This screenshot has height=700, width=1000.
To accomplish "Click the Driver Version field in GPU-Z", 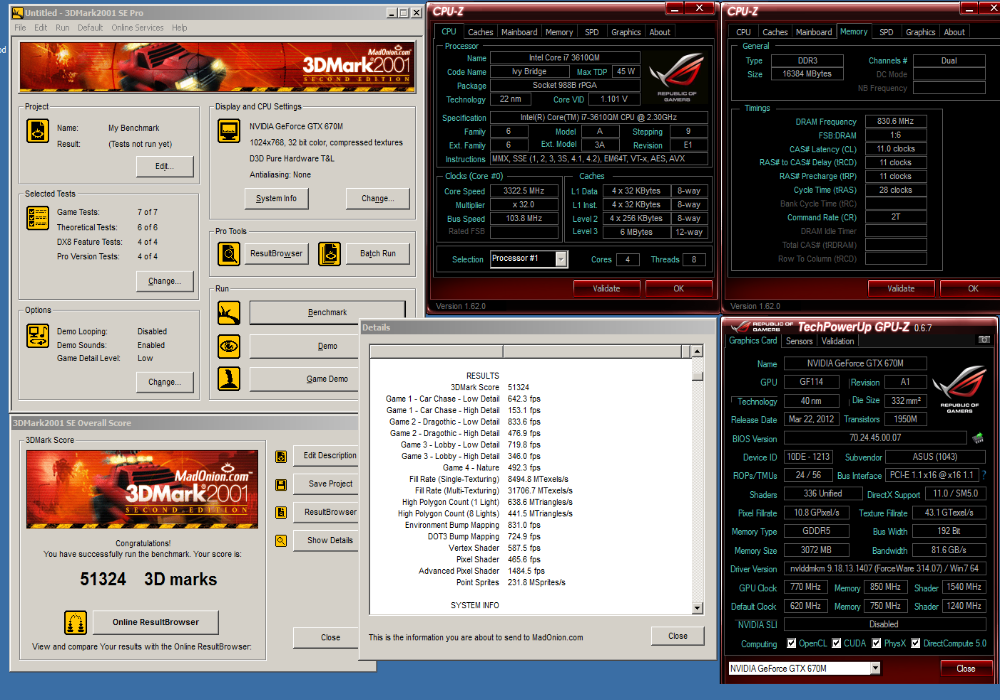I will point(885,568).
